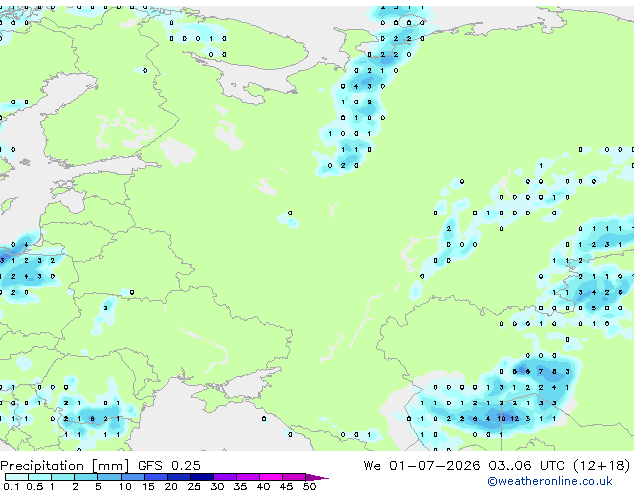Click the 45–50 mm legend swatch
This screenshot has width=634, height=490.
click(294, 477)
